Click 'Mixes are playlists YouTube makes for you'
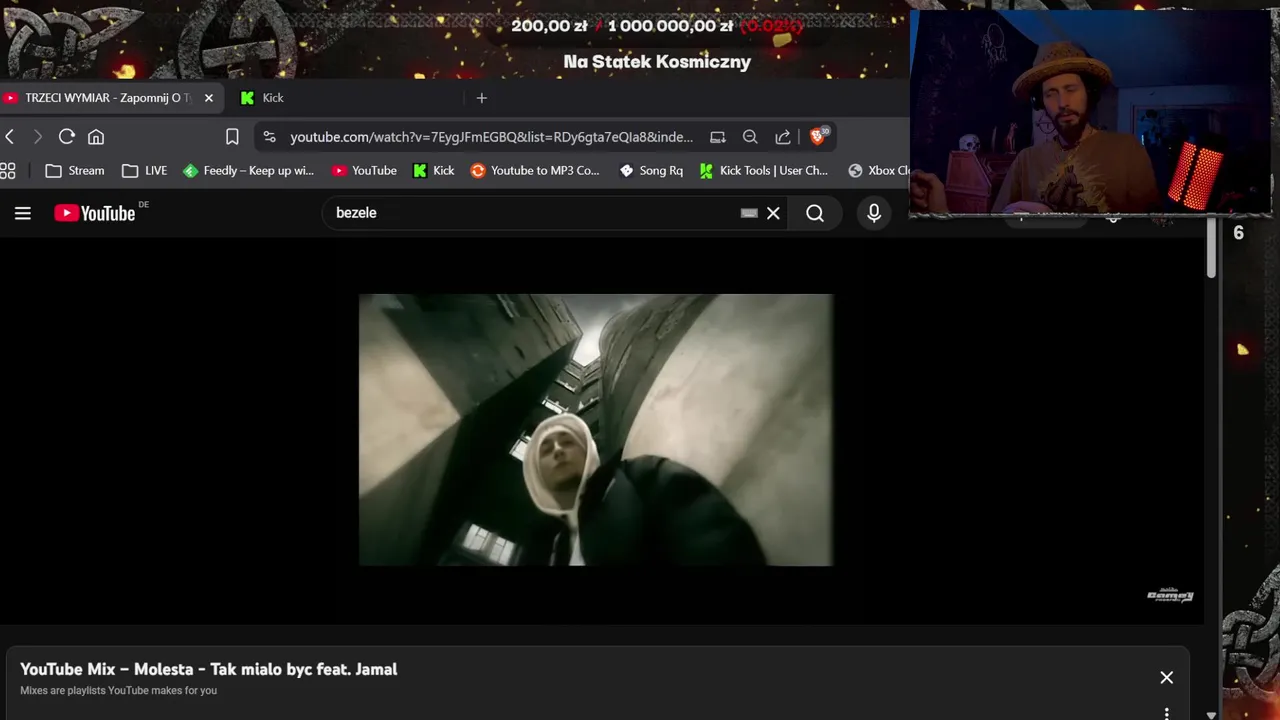The image size is (1280, 720). point(118,691)
